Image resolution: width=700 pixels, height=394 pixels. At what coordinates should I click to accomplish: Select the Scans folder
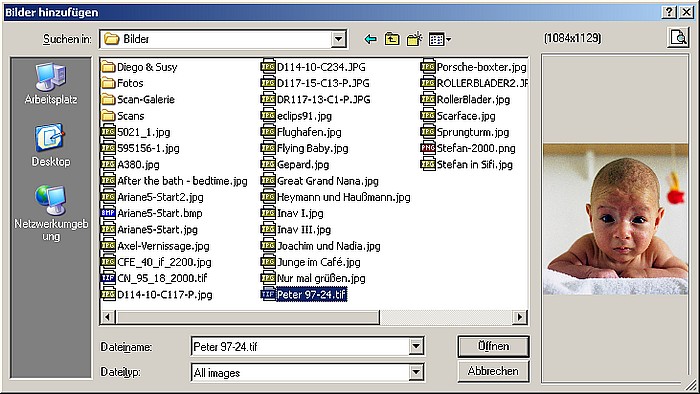123,116
